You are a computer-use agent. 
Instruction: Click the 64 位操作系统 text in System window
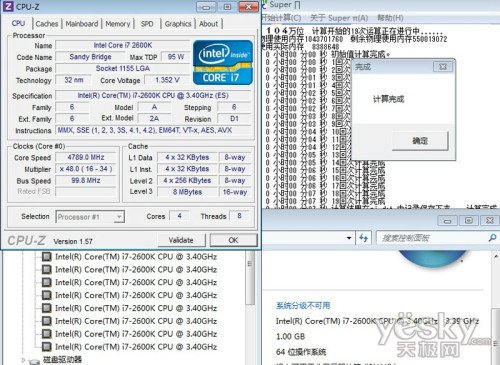[301, 352]
